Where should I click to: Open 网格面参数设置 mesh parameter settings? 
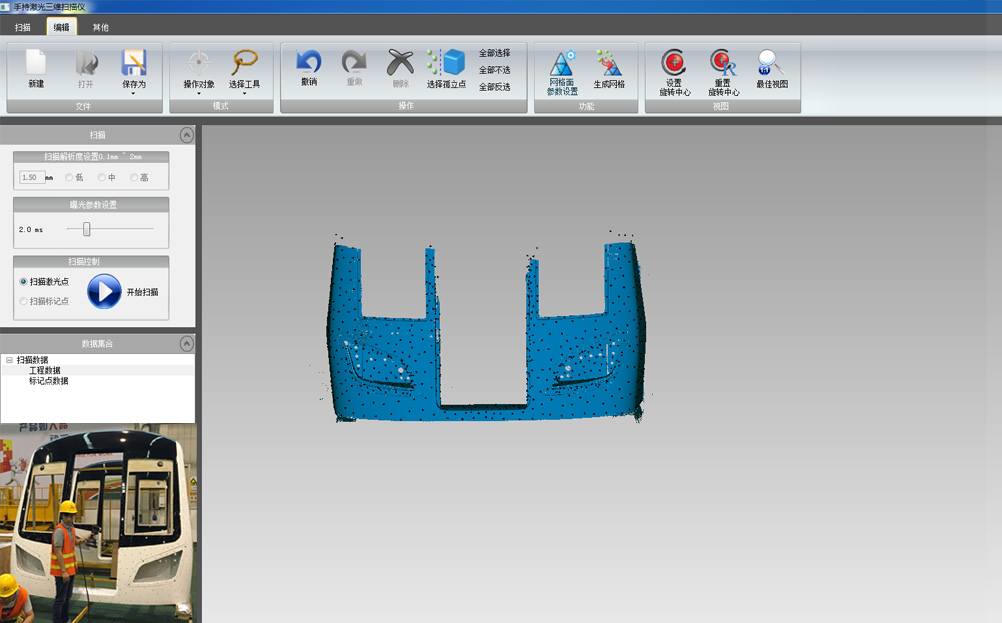[562, 65]
